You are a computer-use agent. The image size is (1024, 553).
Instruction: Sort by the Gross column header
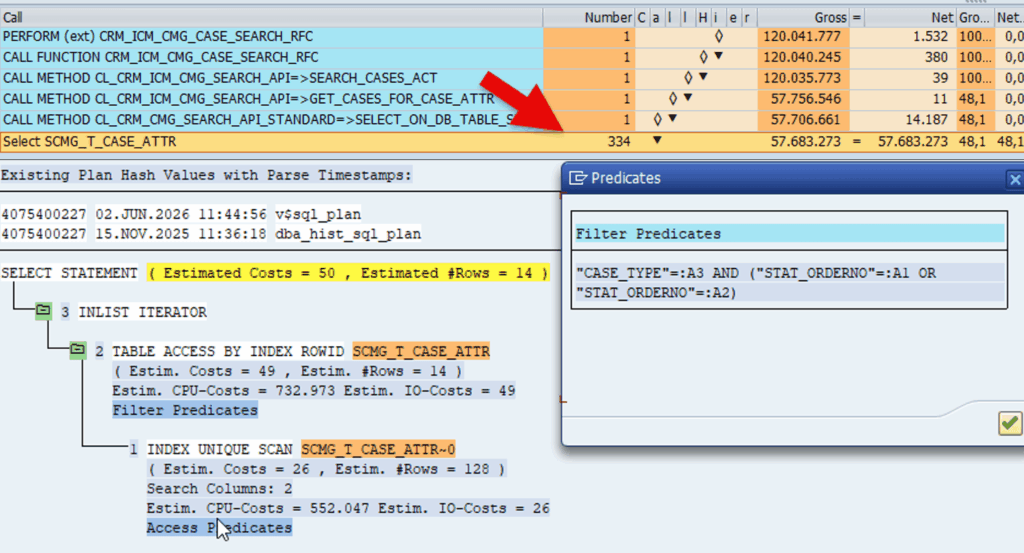[803, 18]
